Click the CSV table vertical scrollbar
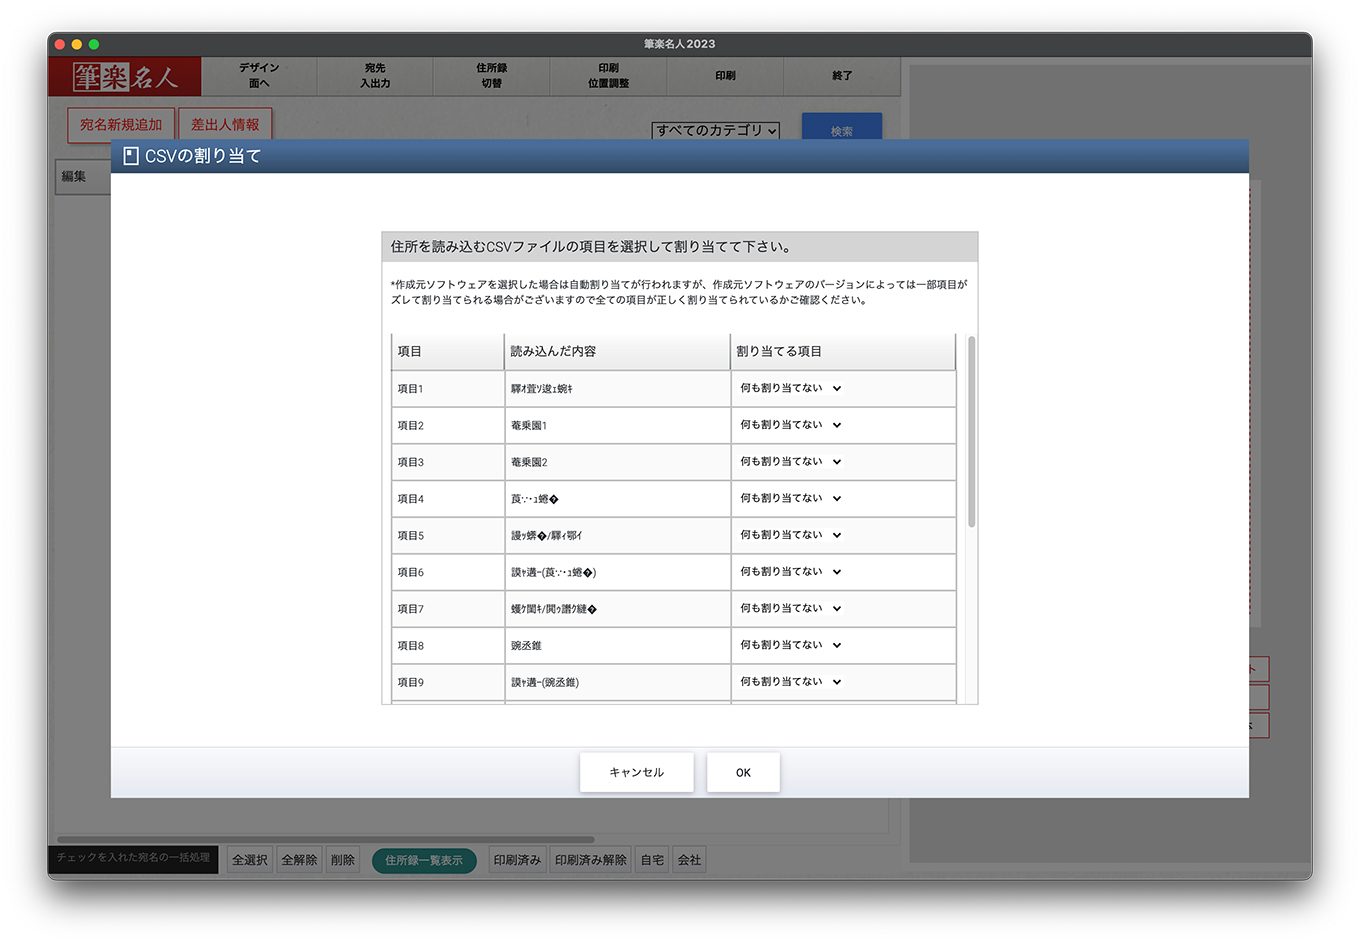Viewport: 1360px width, 943px height. [971, 432]
